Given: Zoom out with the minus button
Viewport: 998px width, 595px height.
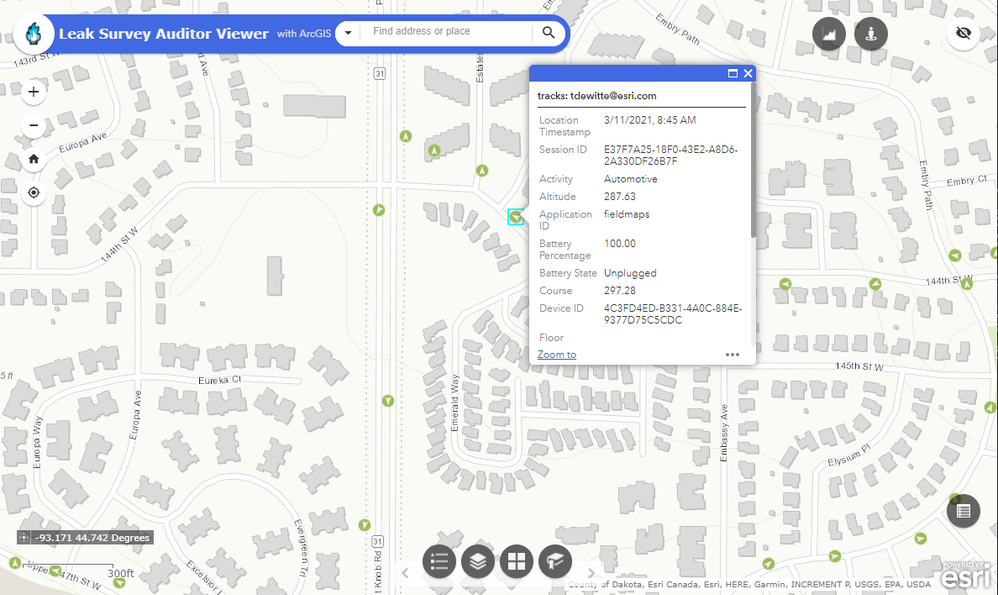Looking at the screenshot, I should point(34,125).
